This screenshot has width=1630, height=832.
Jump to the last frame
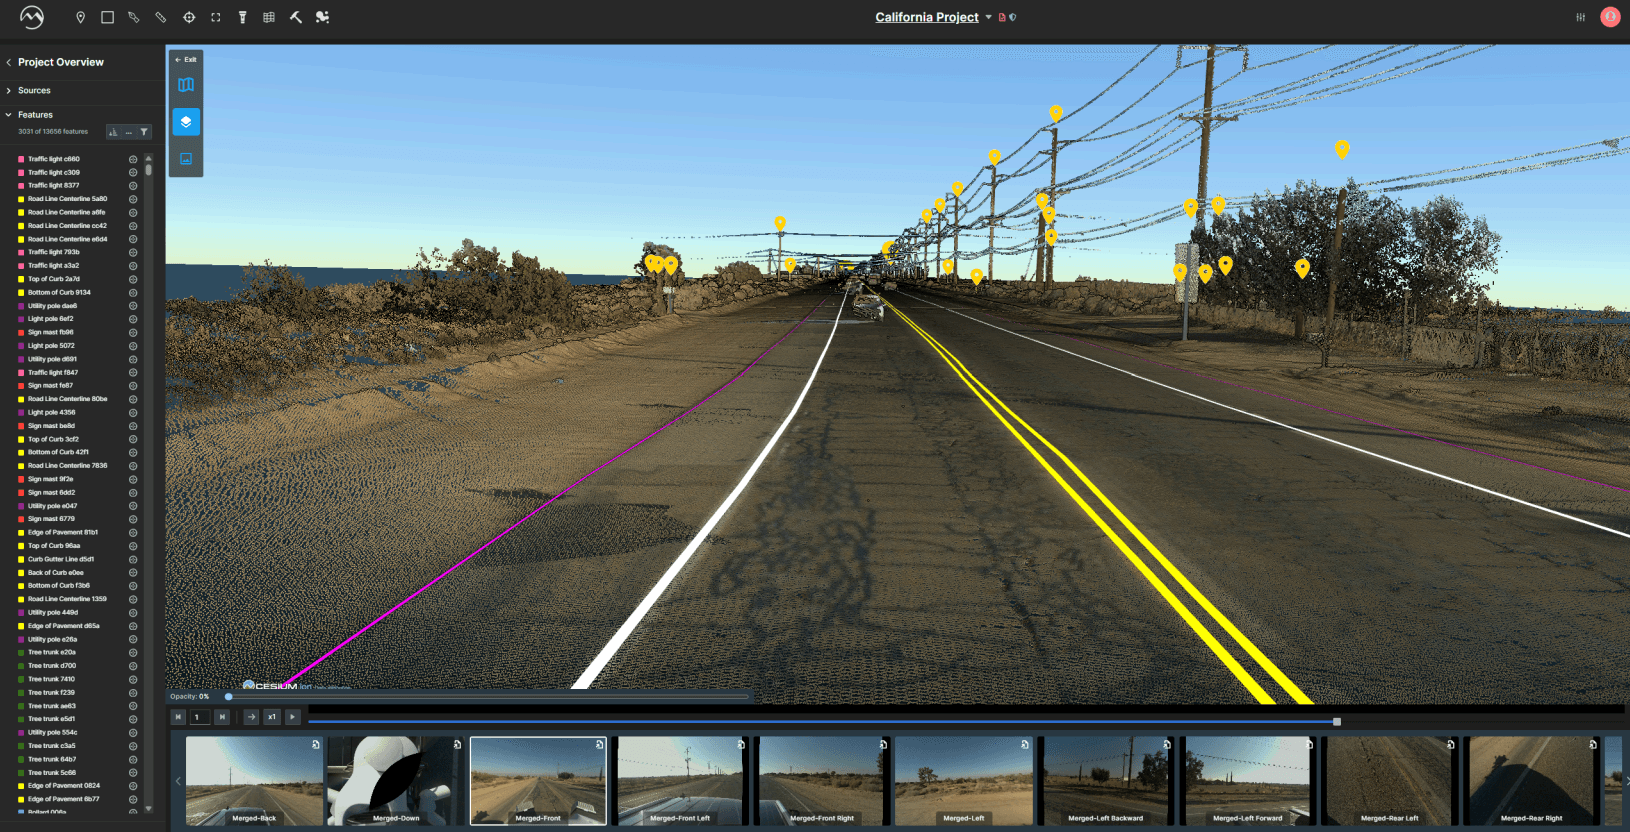pyautogui.click(x=222, y=717)
